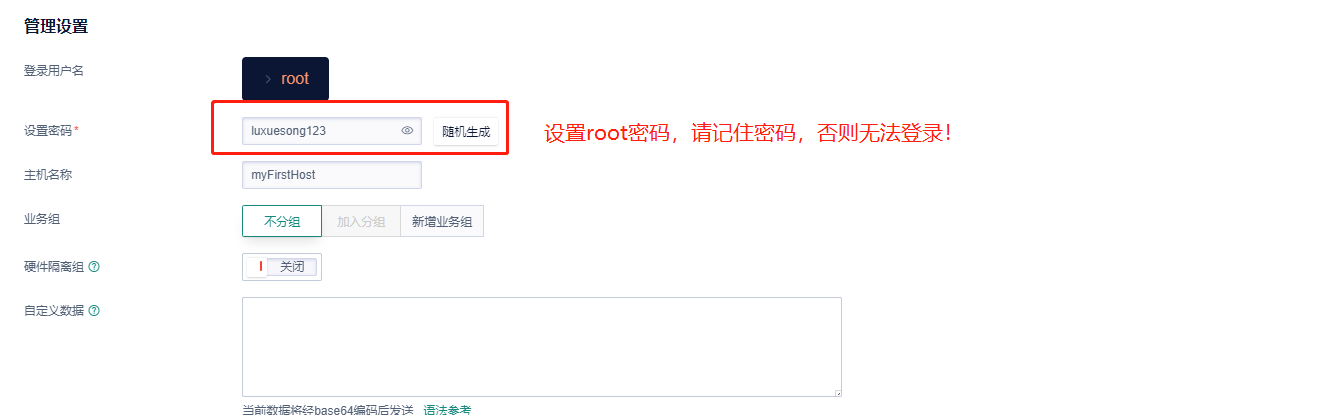Open the 语法参考 link

[447, 409]
